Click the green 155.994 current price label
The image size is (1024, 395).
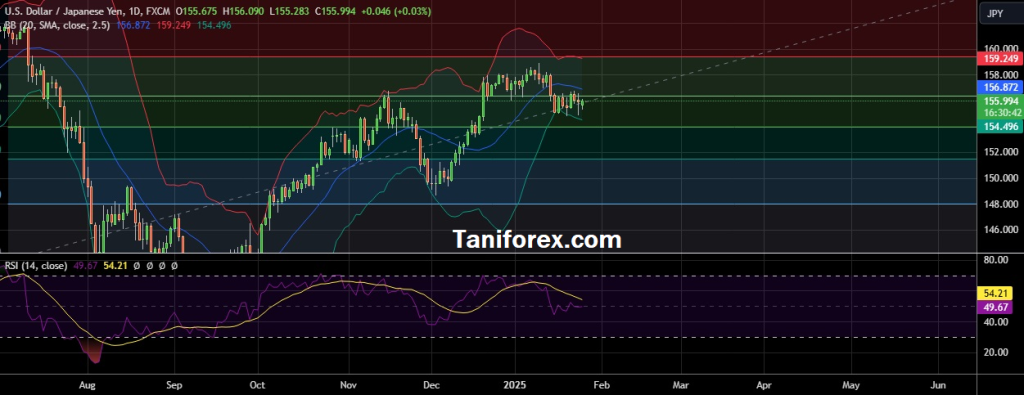coord(999,101)
